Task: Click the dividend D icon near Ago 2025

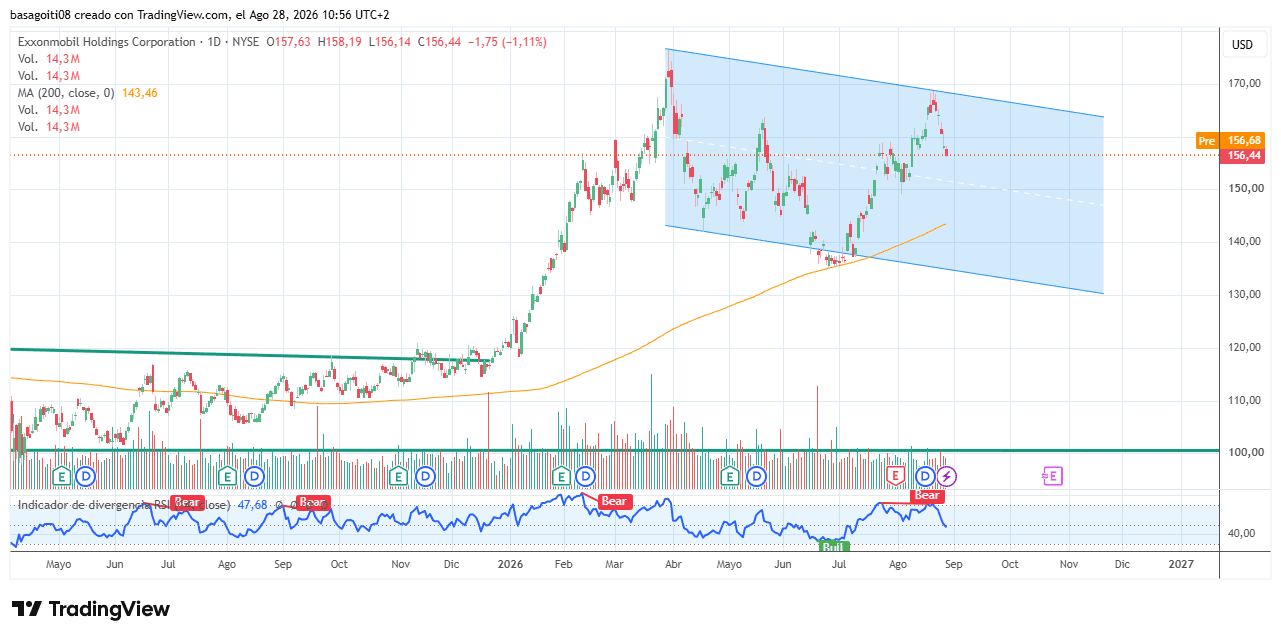Action: tap(254, 476)
